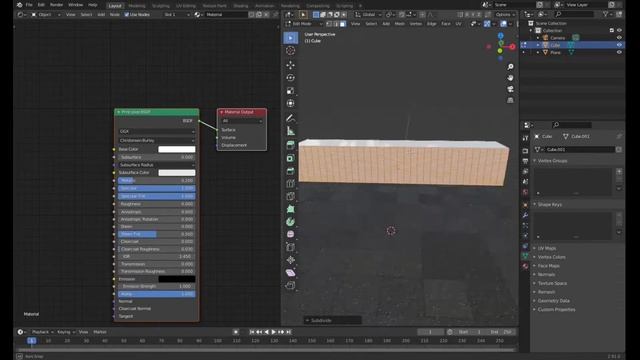
Task: Click the play animation button
Action: (273, 332)
